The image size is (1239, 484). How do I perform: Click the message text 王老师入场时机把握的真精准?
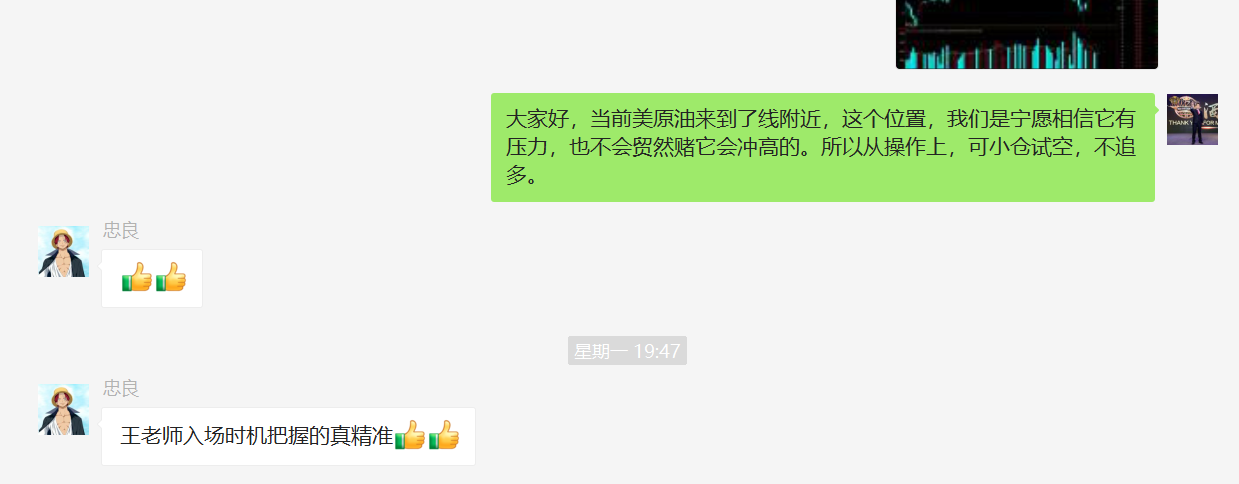(257, 436)
